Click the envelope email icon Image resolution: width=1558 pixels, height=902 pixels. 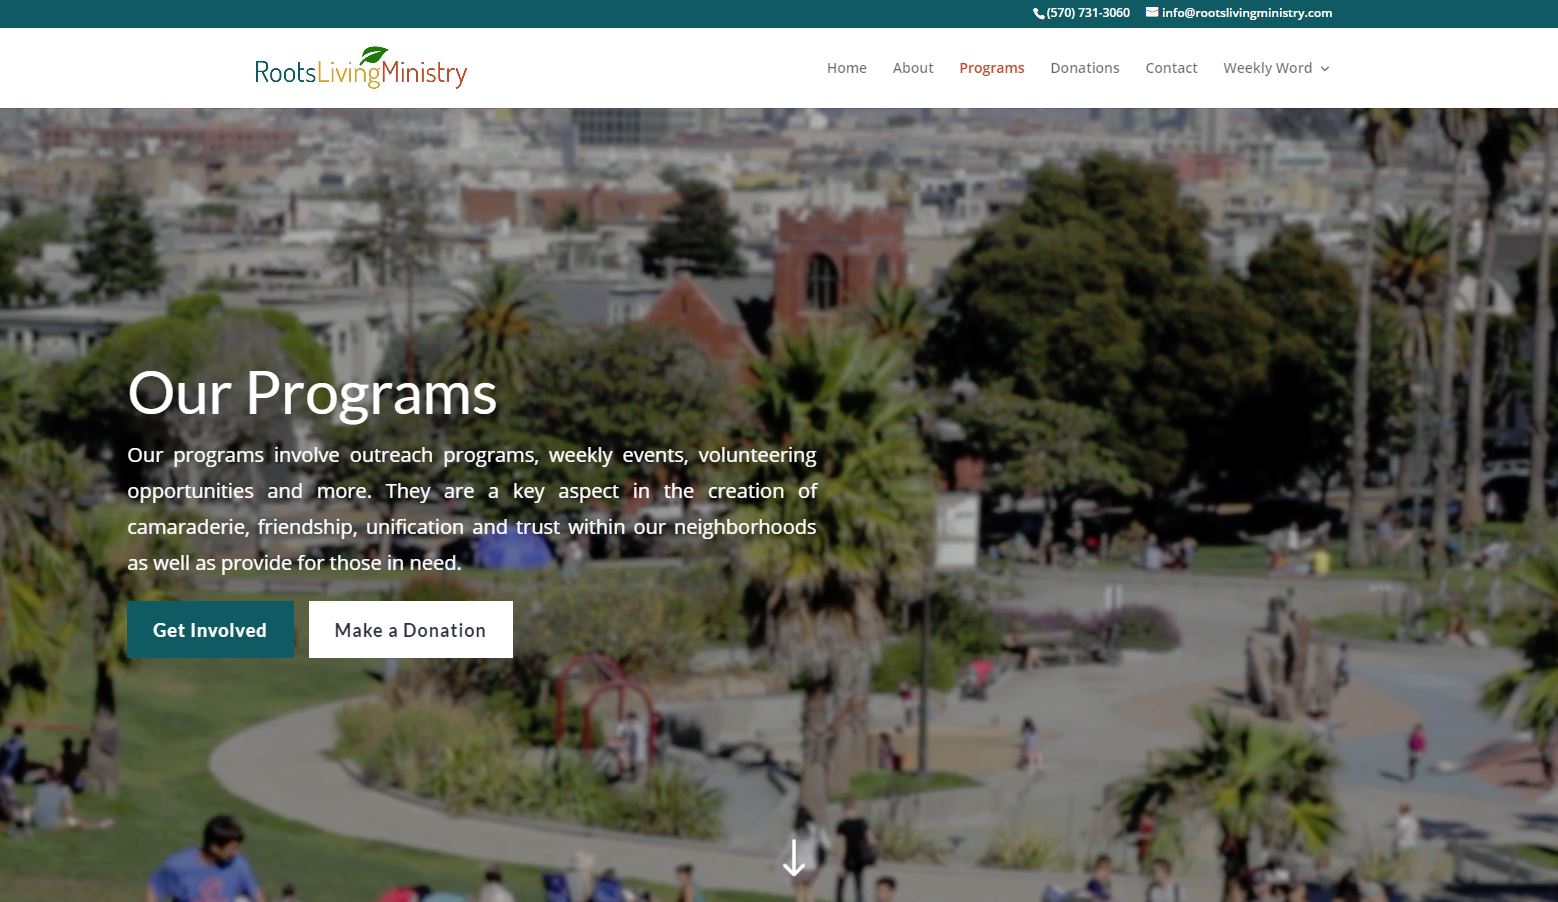(x=1152, y=13)
